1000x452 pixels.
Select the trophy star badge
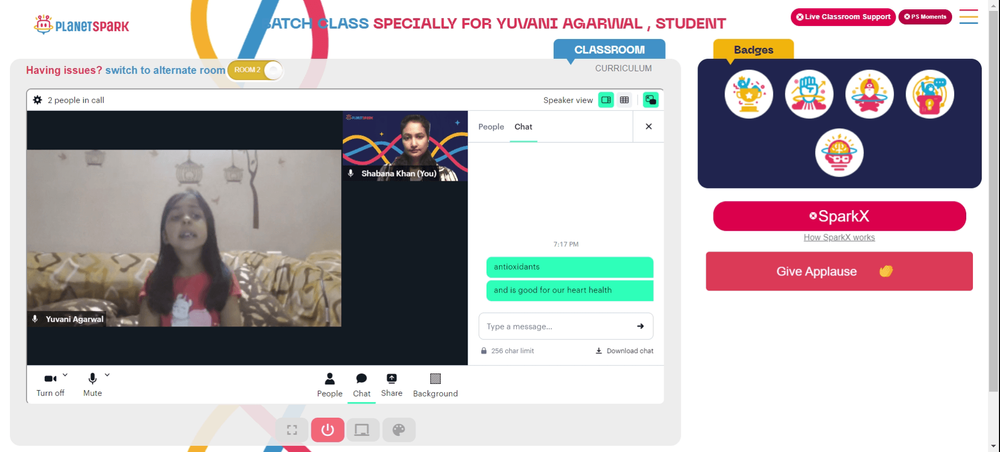pyautogui.click(x=749, y=94)
